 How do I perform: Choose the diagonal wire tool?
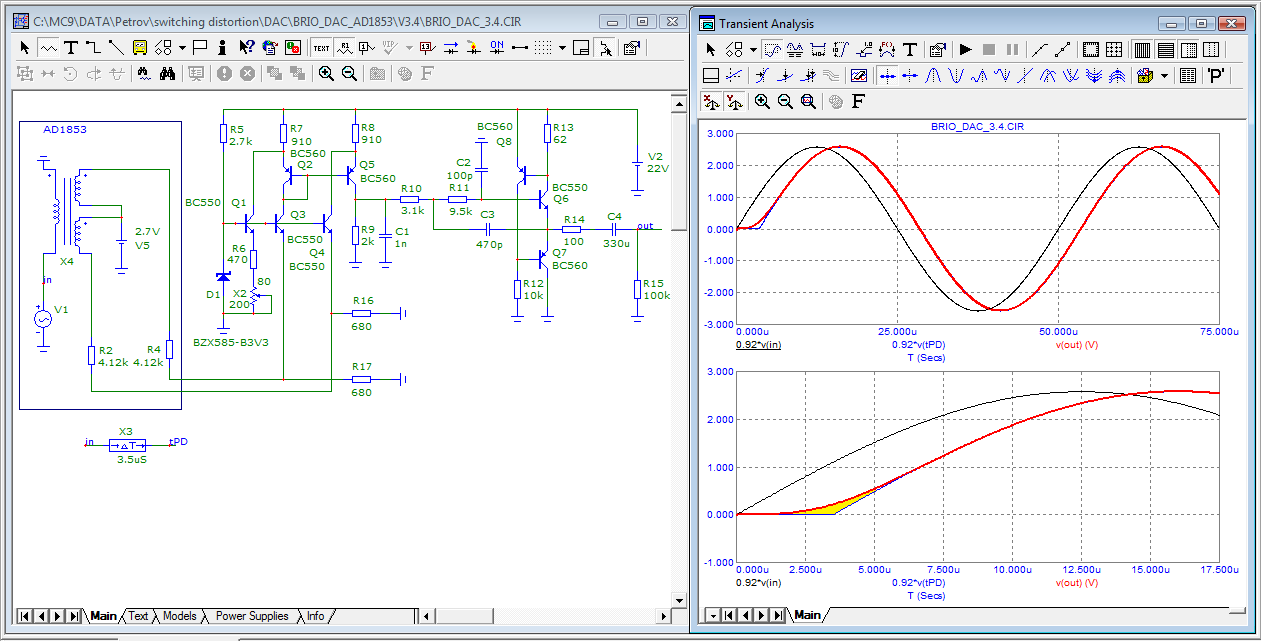[x=115, y=47]
